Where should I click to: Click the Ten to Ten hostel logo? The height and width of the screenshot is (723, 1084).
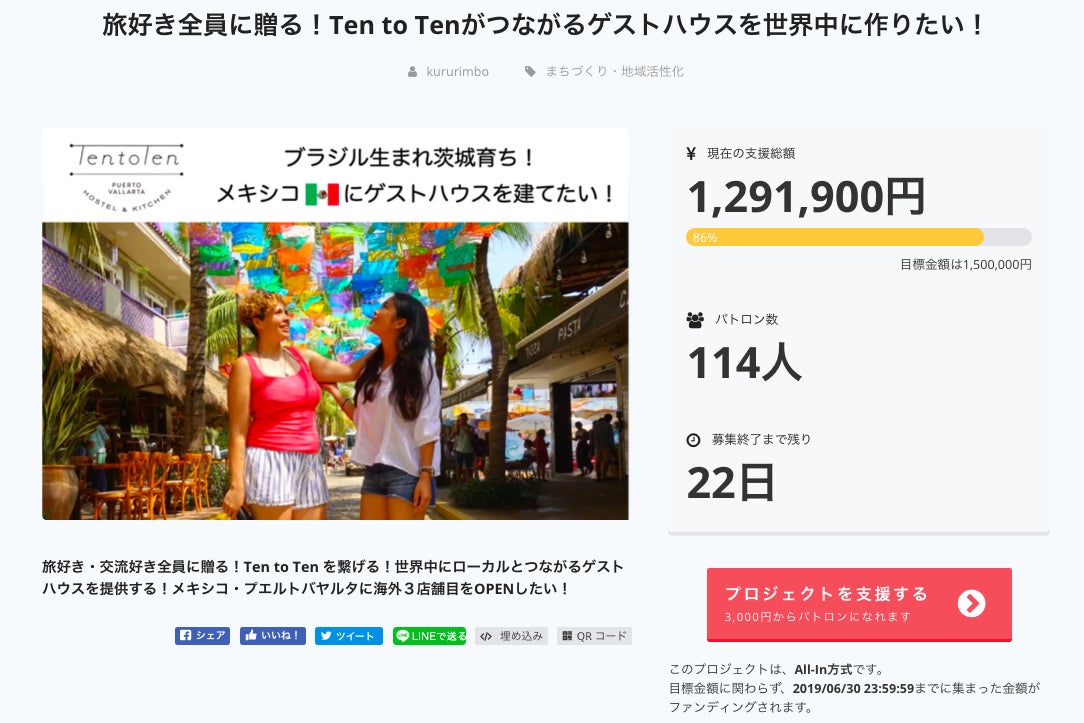(126, 173)
